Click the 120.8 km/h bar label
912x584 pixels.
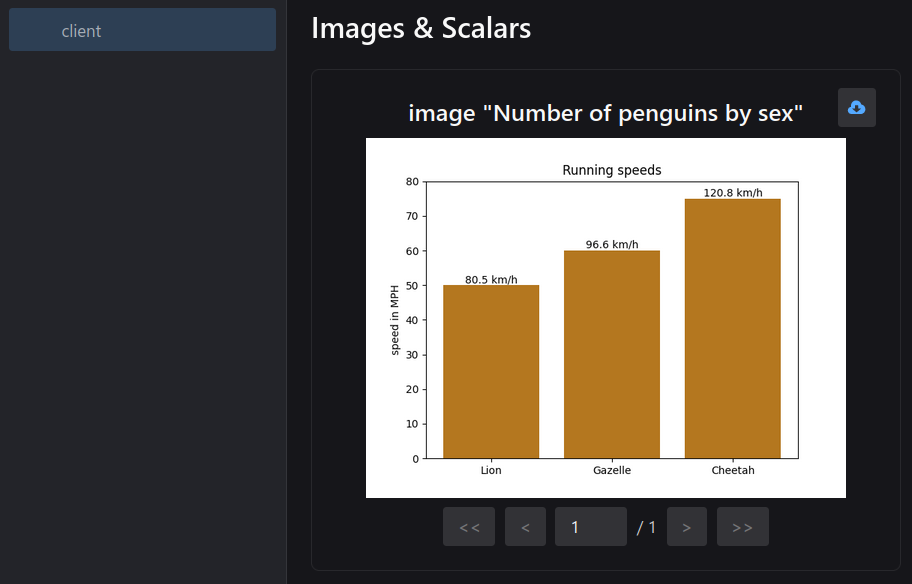[x=733, y=193]
